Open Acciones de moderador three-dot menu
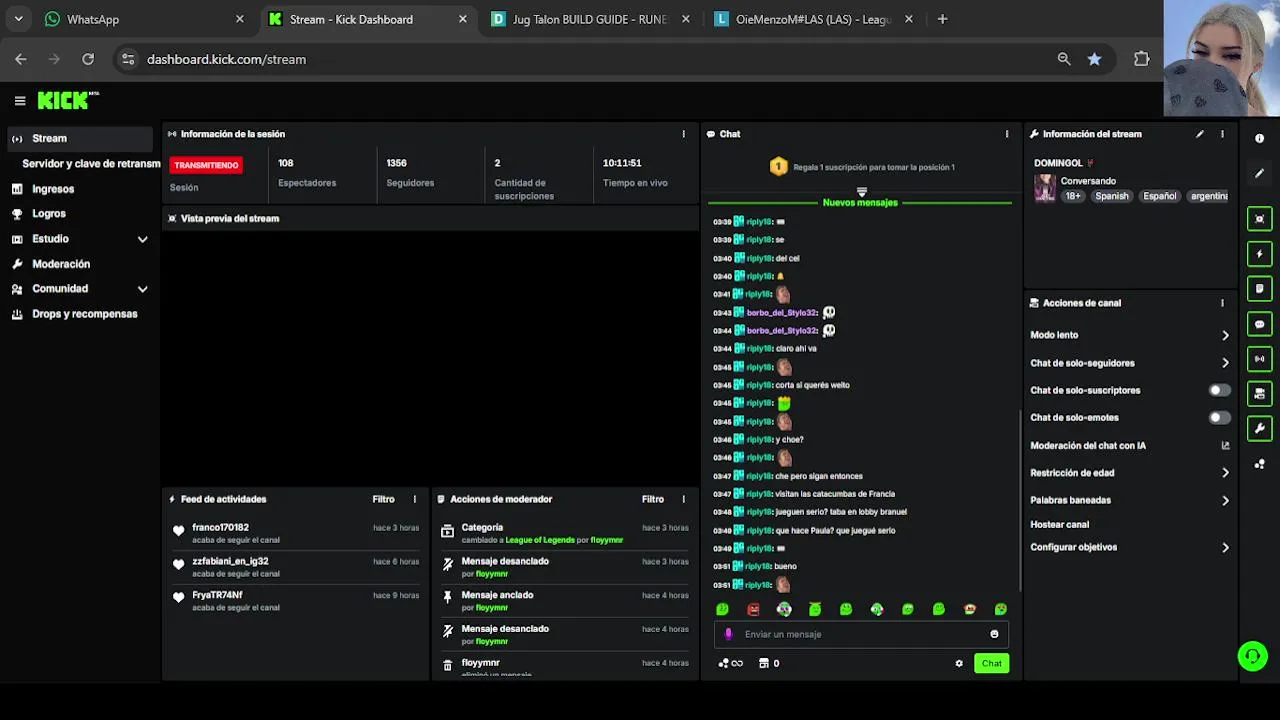The height and width of the screenshot is (720, 1280). pos(684,499)
